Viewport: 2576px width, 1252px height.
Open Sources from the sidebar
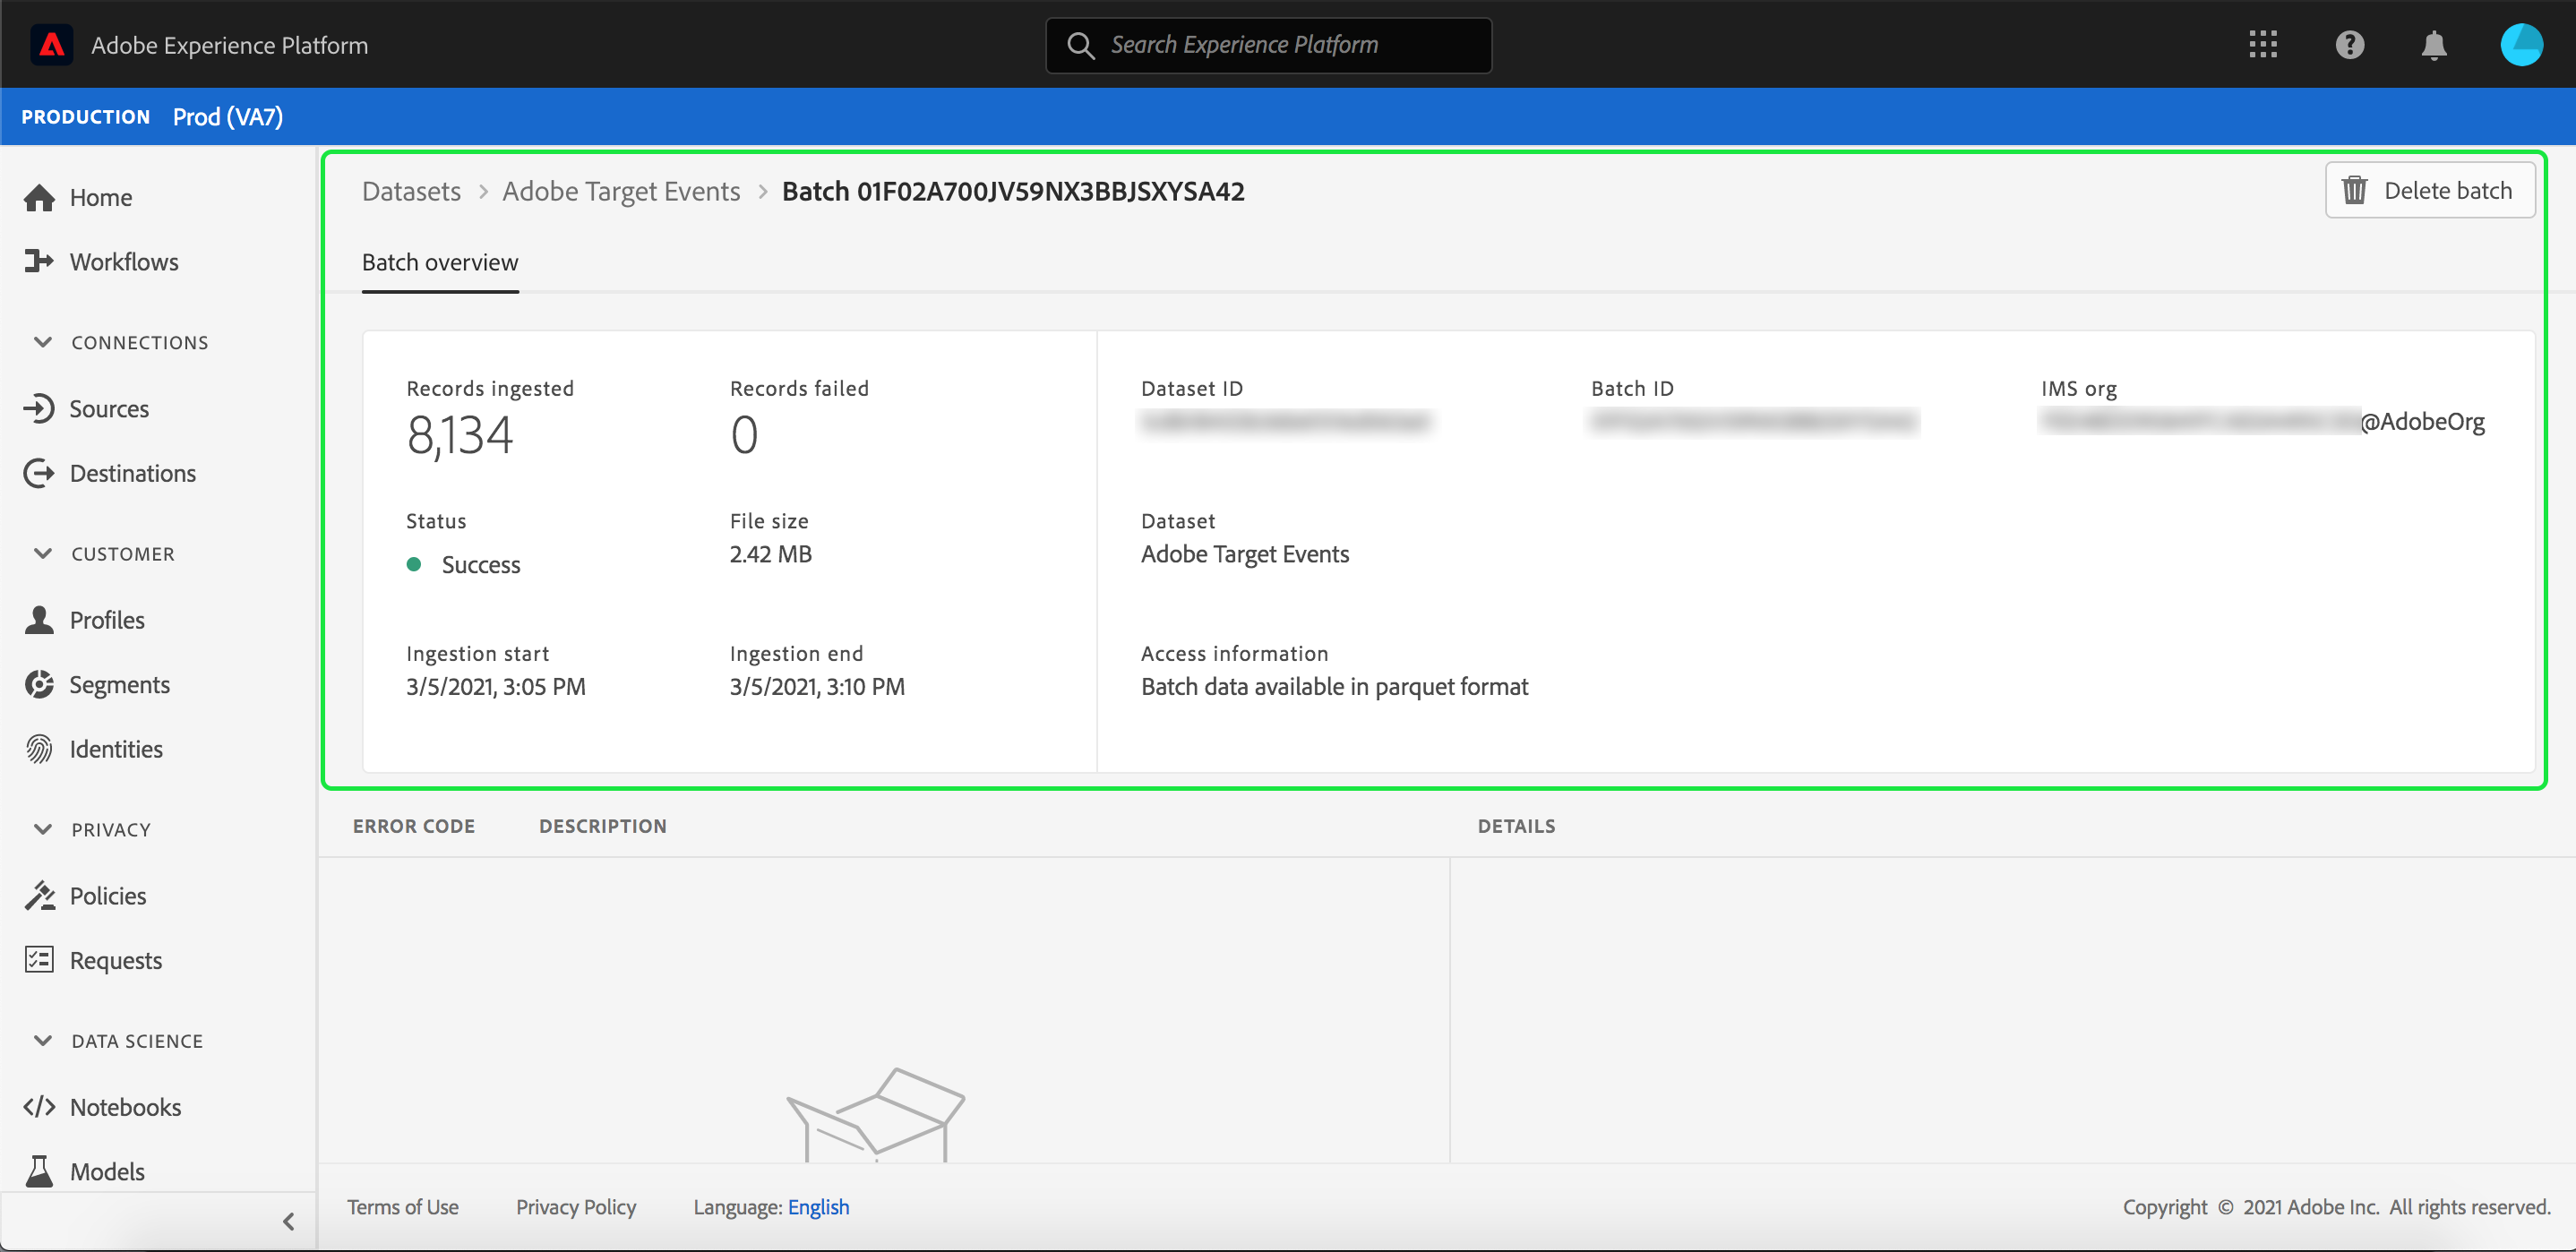point(108,409)
